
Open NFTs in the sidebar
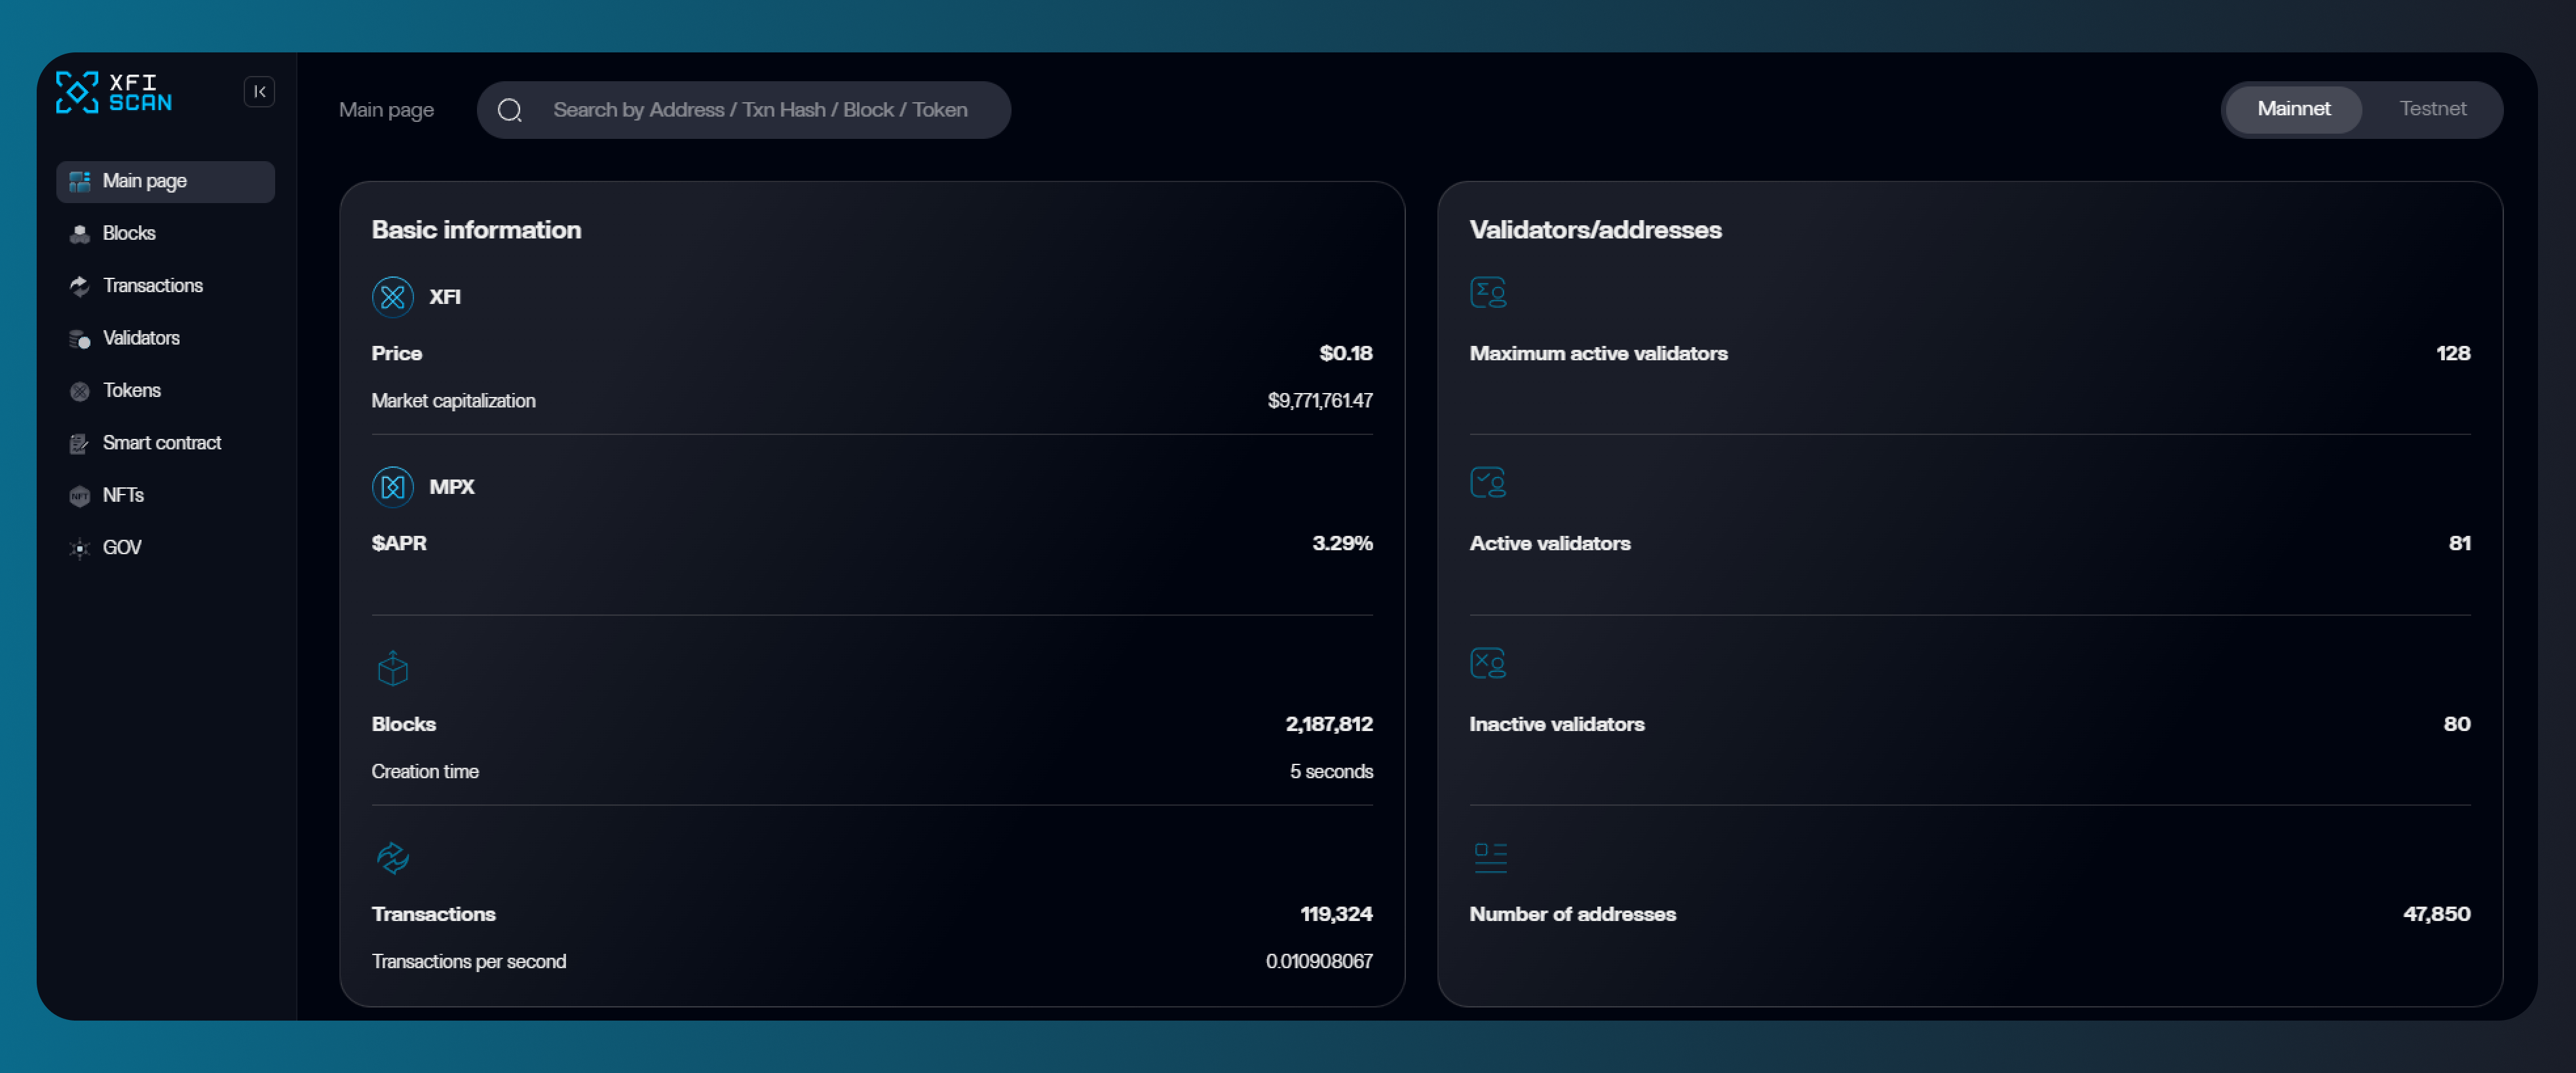click(x=123, y=495)
